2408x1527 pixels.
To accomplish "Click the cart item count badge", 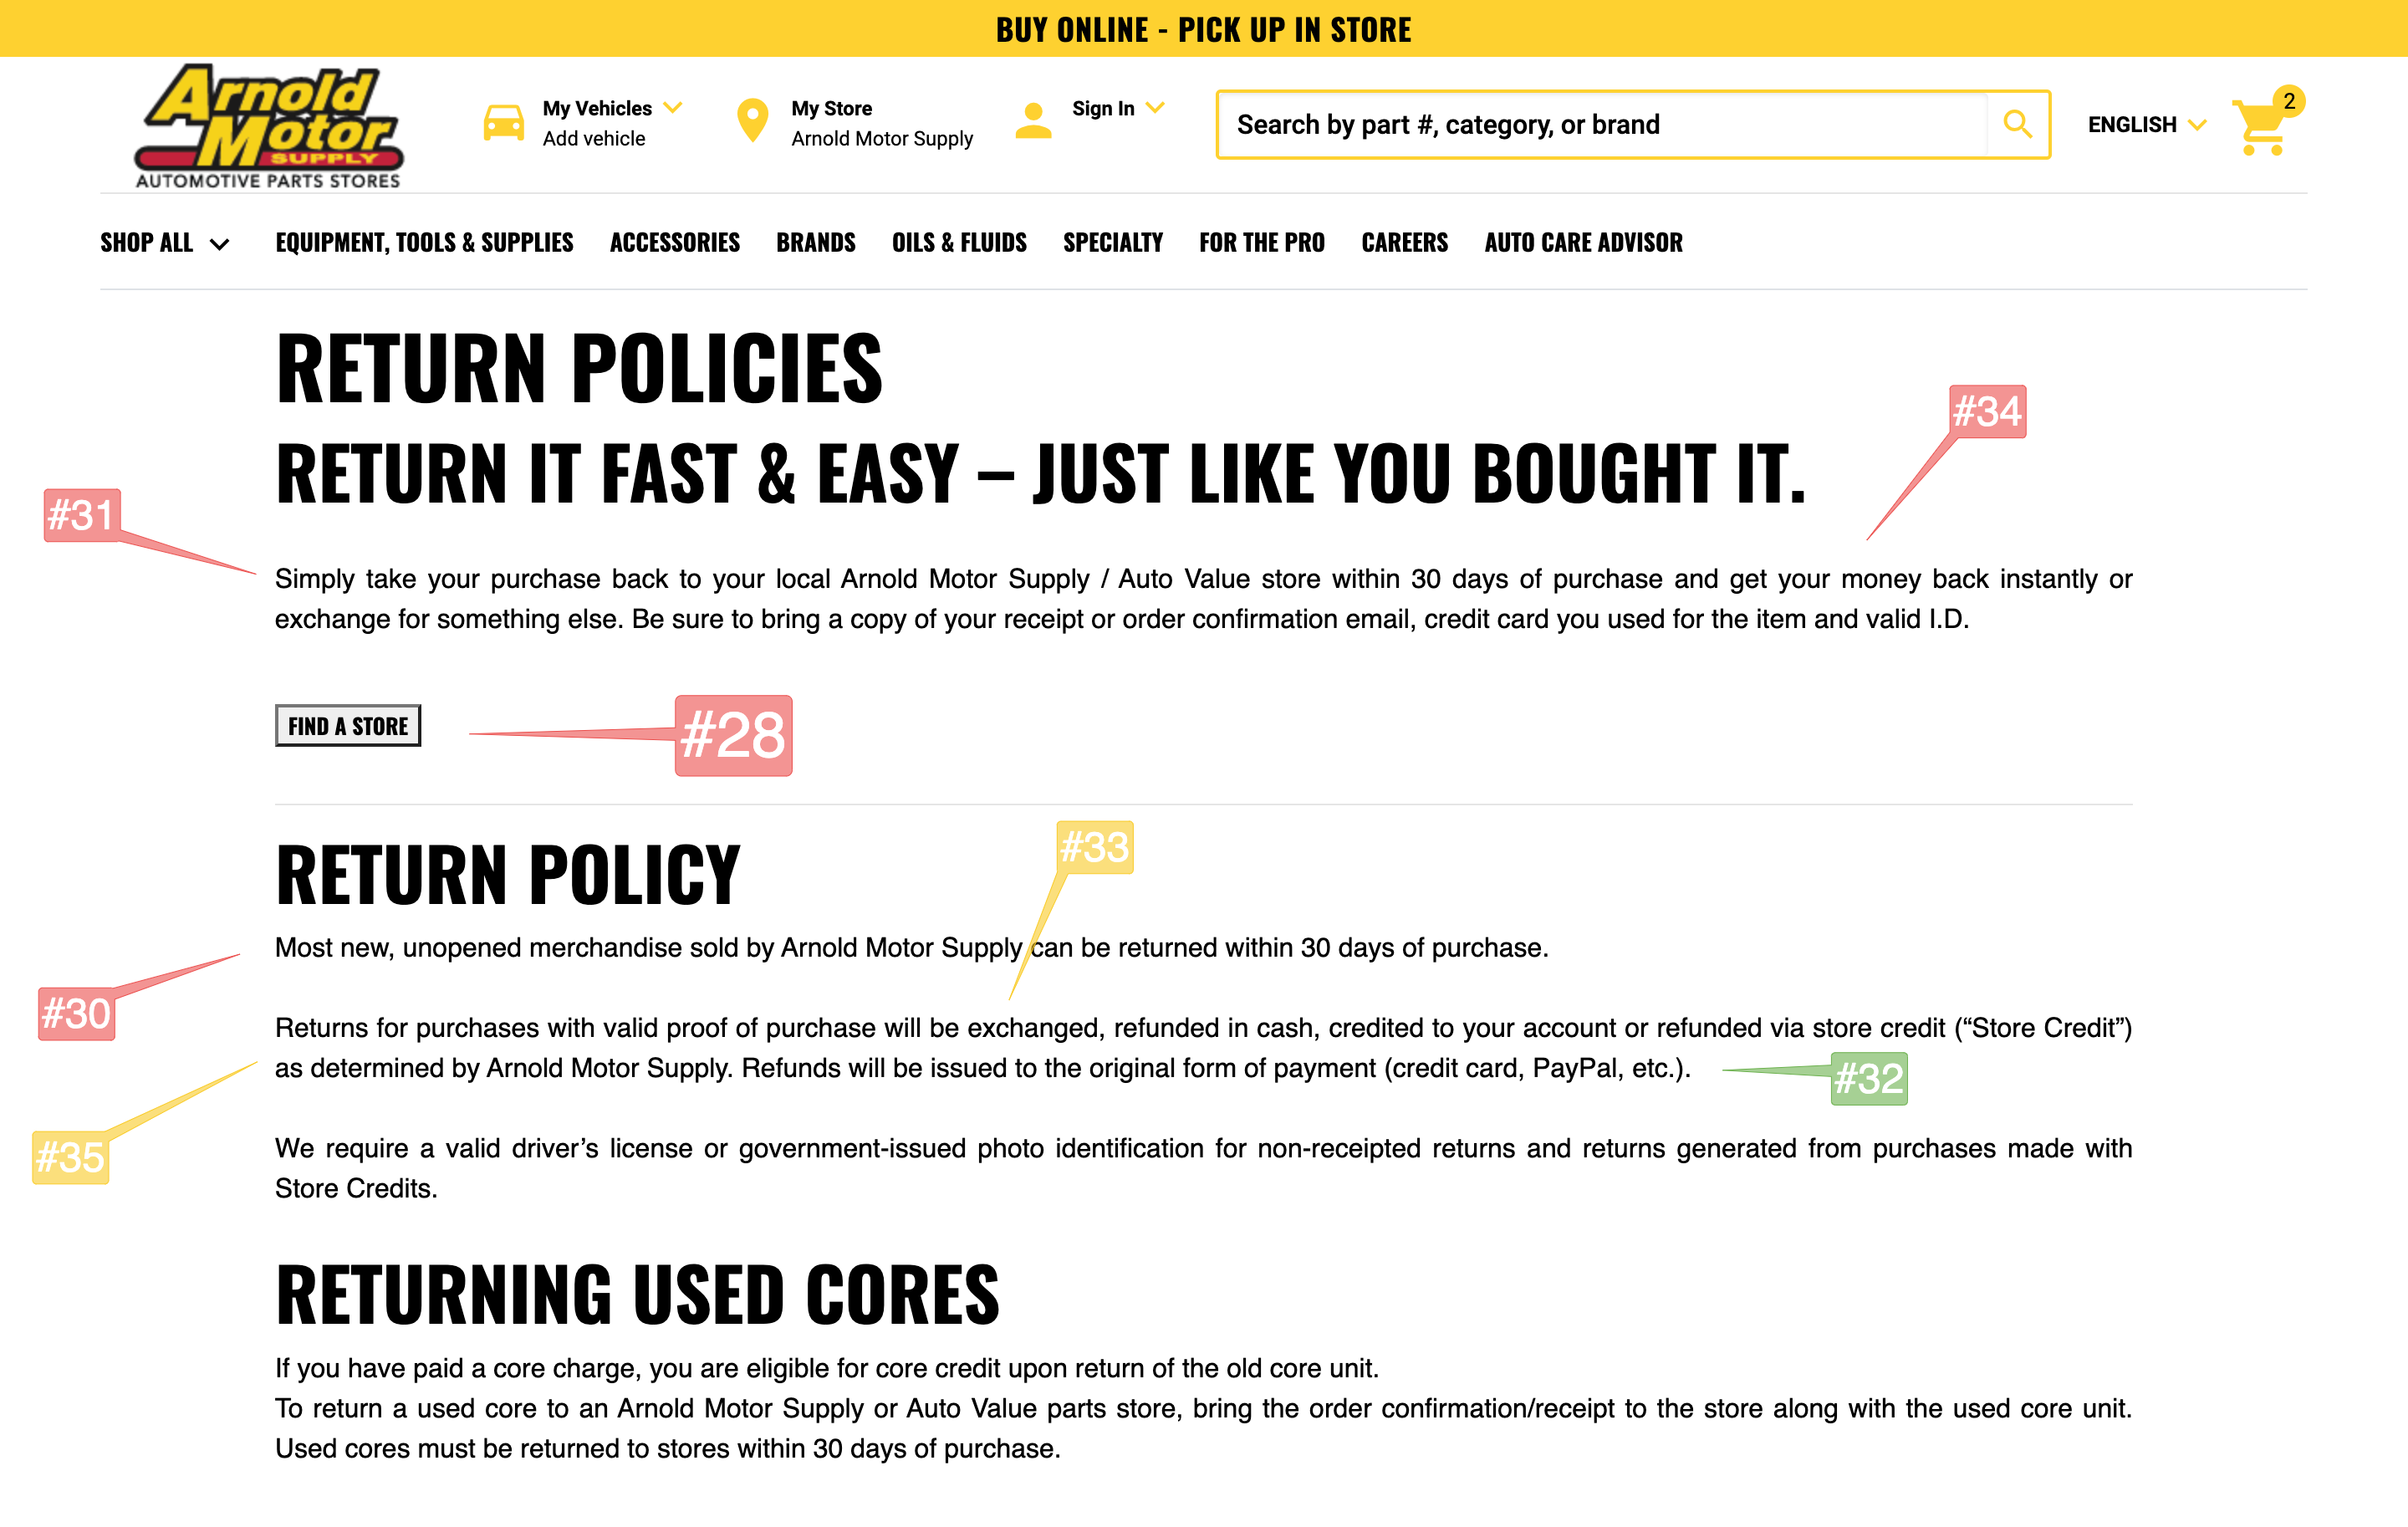I will click(2288, 102).
